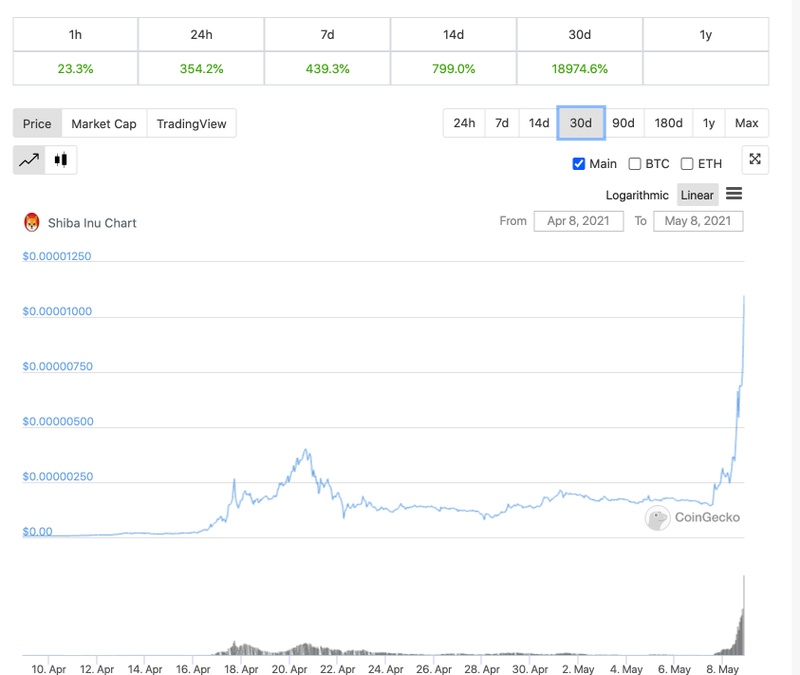The width and height of the screenshot is (800, 675).
Task: Open the Market Cap tab
Action: (x=104, y=123)
